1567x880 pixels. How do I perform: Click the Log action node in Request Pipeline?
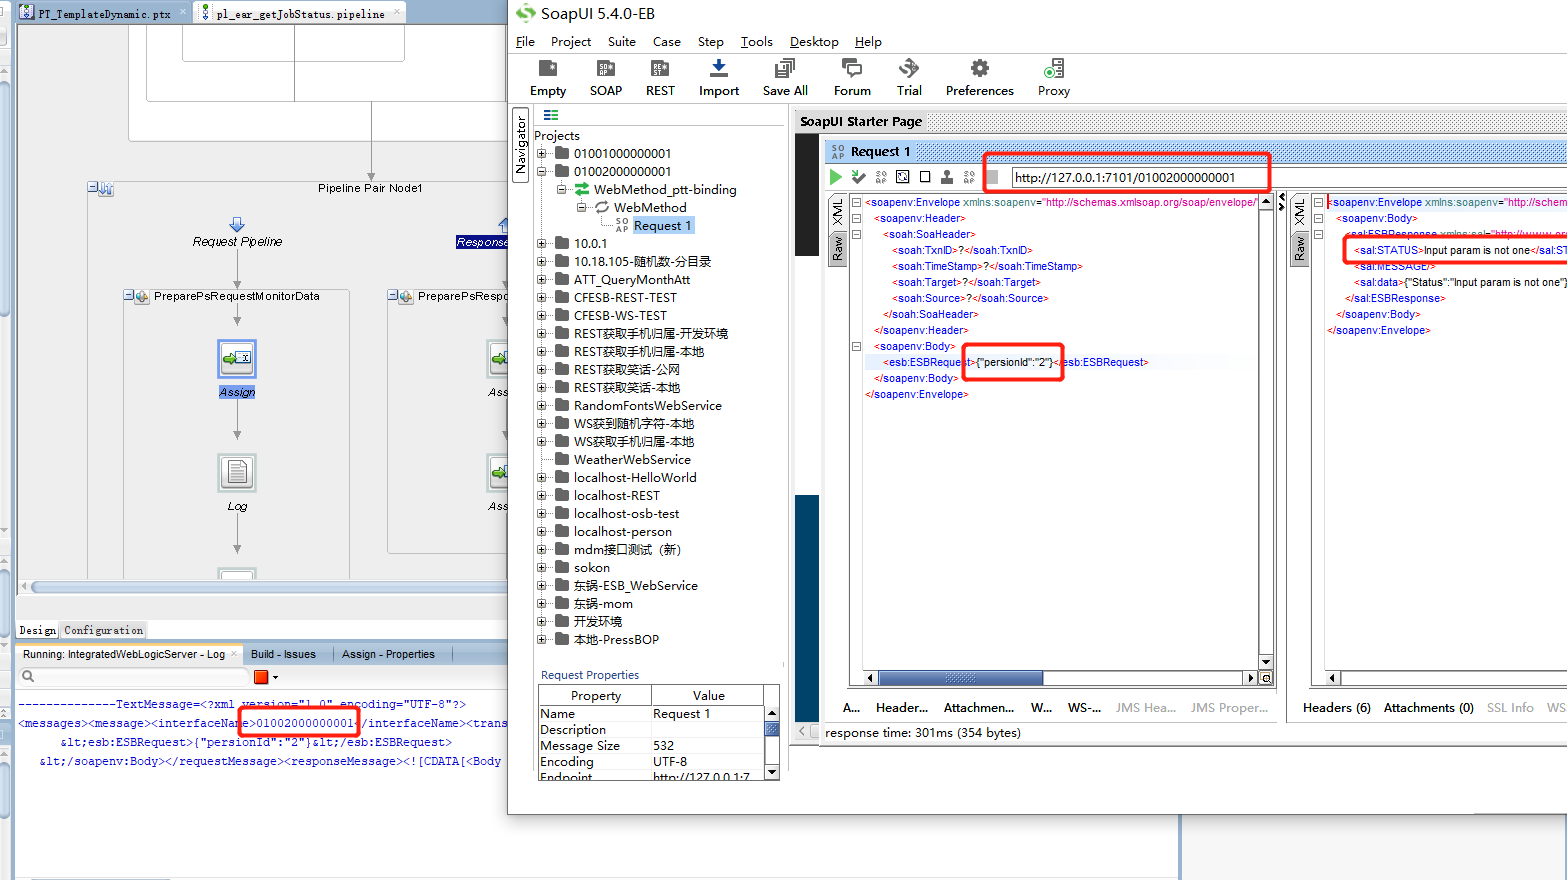coord(237,472)
